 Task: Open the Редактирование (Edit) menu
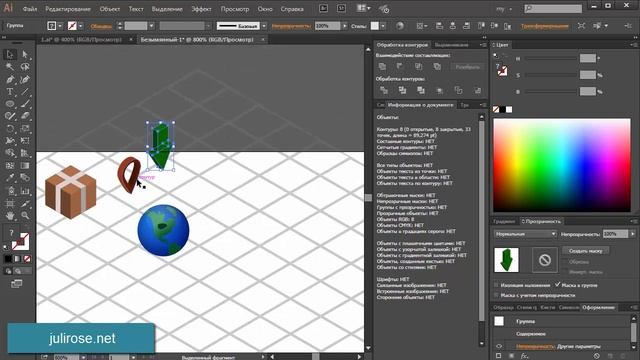68,9
